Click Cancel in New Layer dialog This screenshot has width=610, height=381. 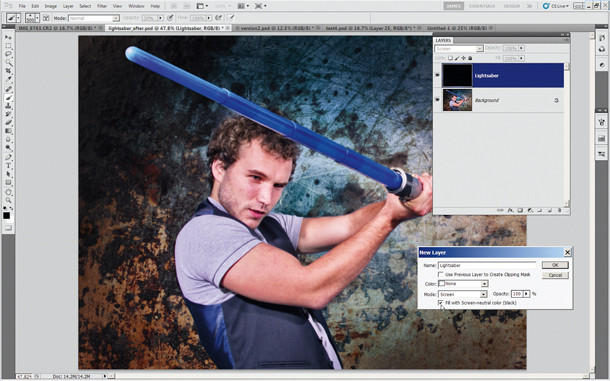(x=555, y=275)
